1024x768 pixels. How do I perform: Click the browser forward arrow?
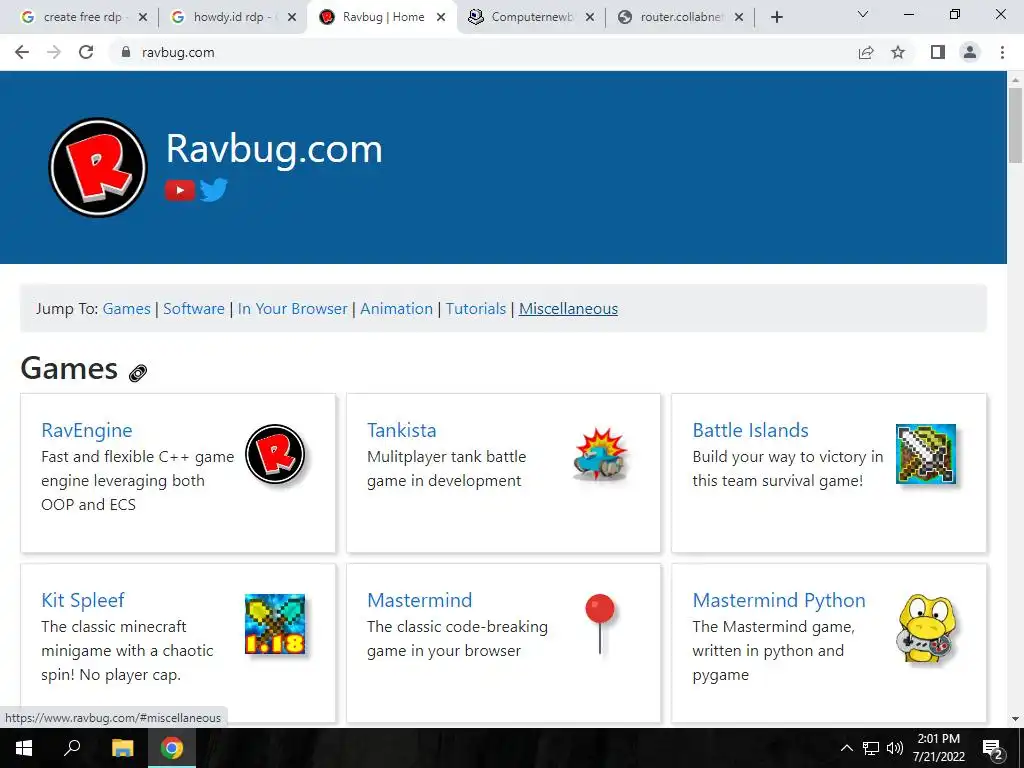(54, 52)
